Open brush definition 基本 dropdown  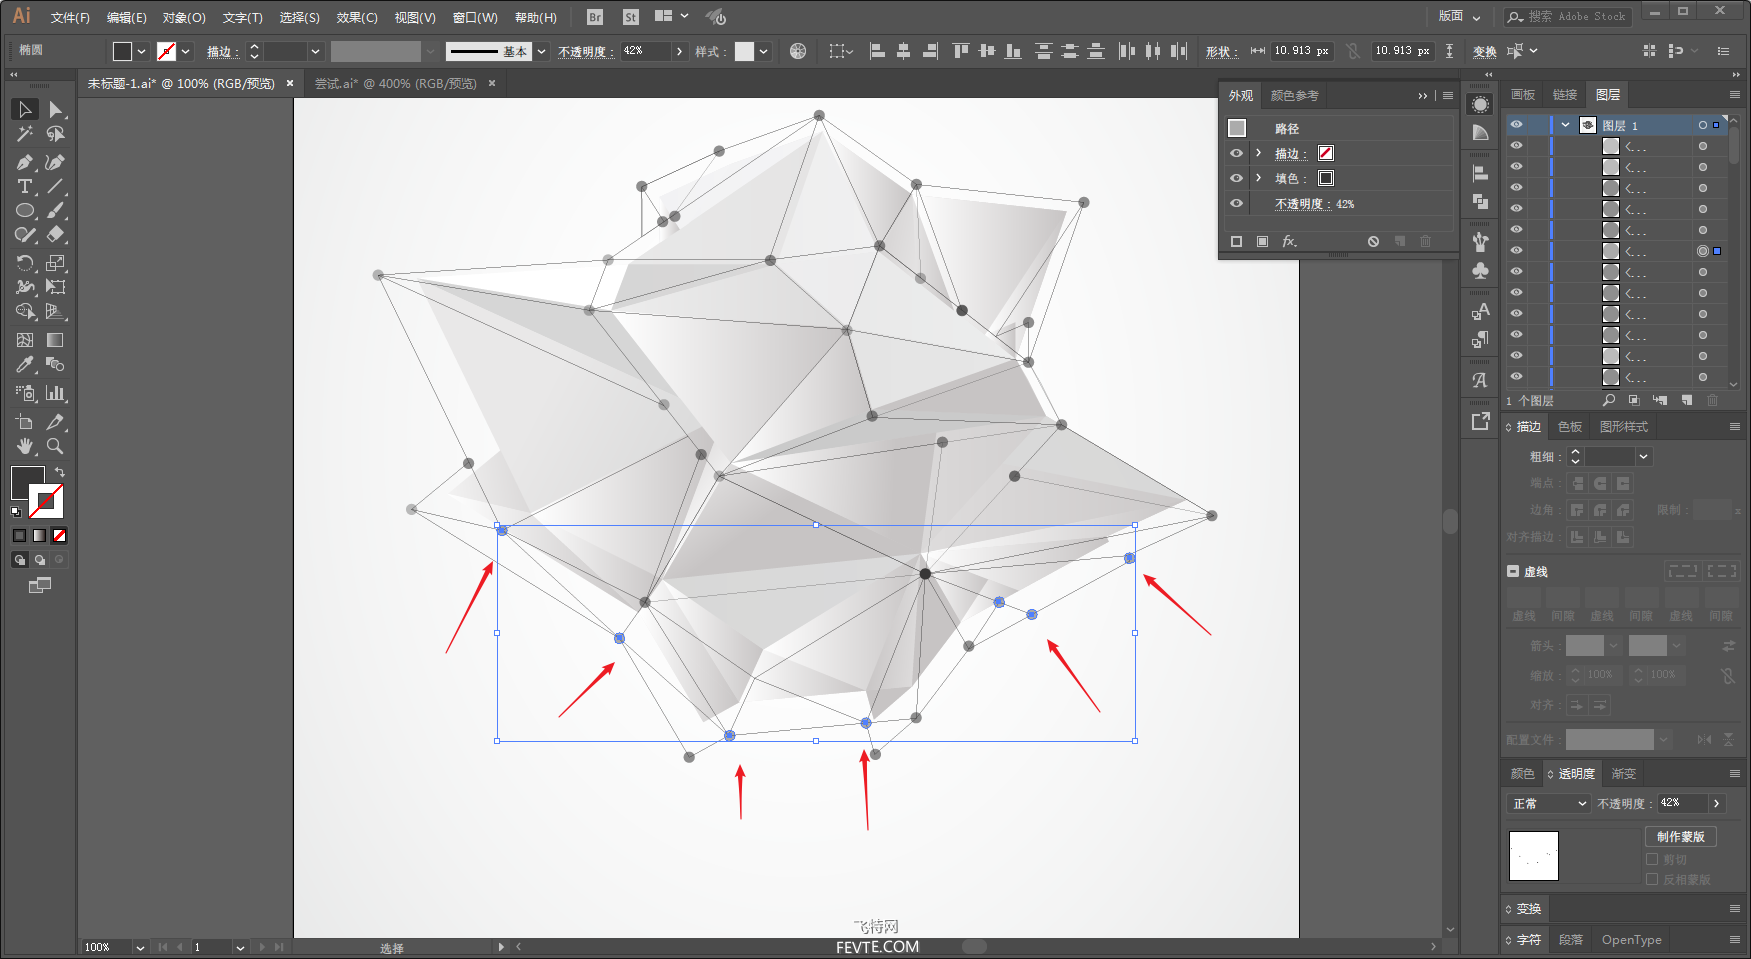pos(541,51)
